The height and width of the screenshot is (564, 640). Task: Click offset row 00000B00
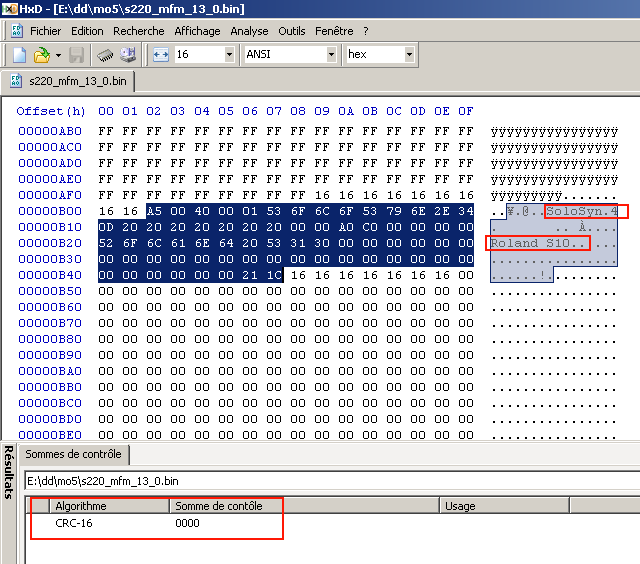point(50,211)
